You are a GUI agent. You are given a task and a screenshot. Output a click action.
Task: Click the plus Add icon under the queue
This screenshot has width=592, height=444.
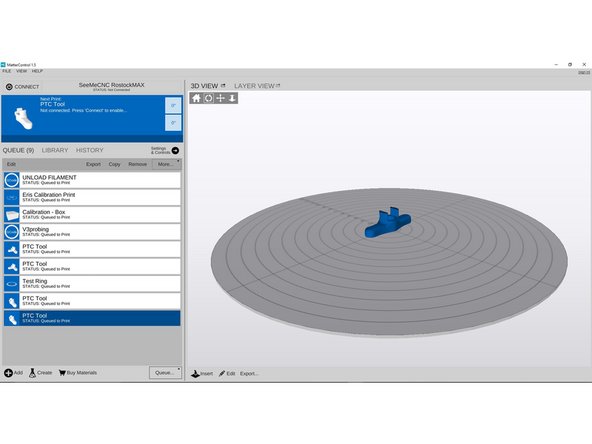pos(8,373)
